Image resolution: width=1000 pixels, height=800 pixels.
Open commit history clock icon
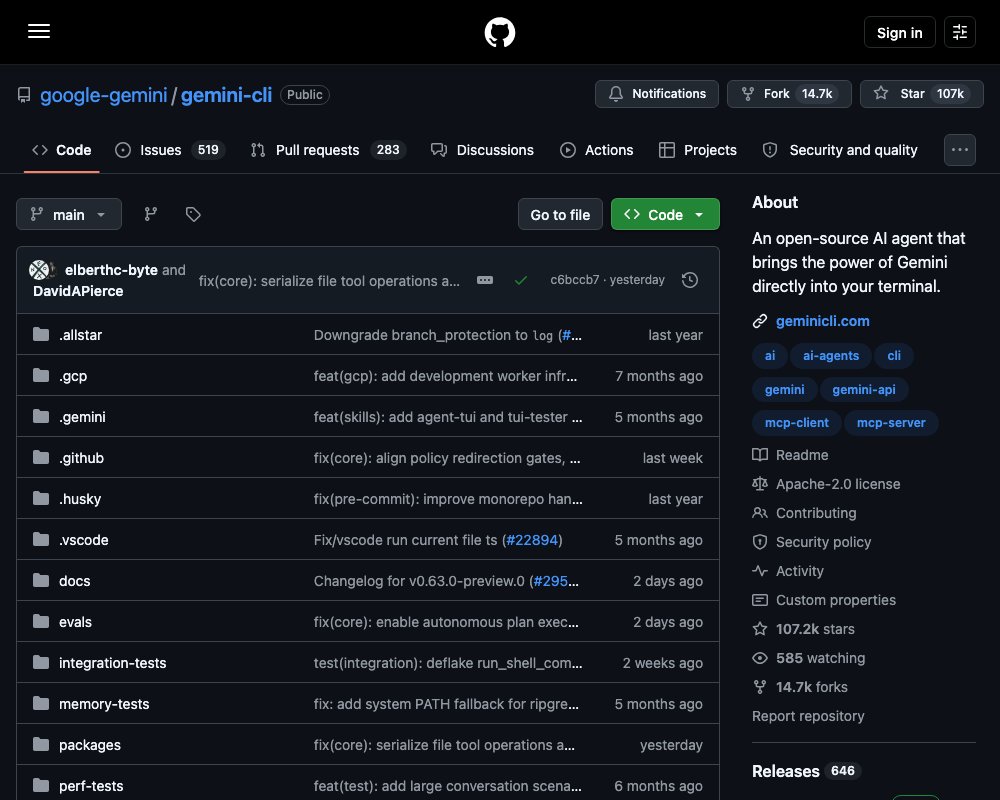689,280
